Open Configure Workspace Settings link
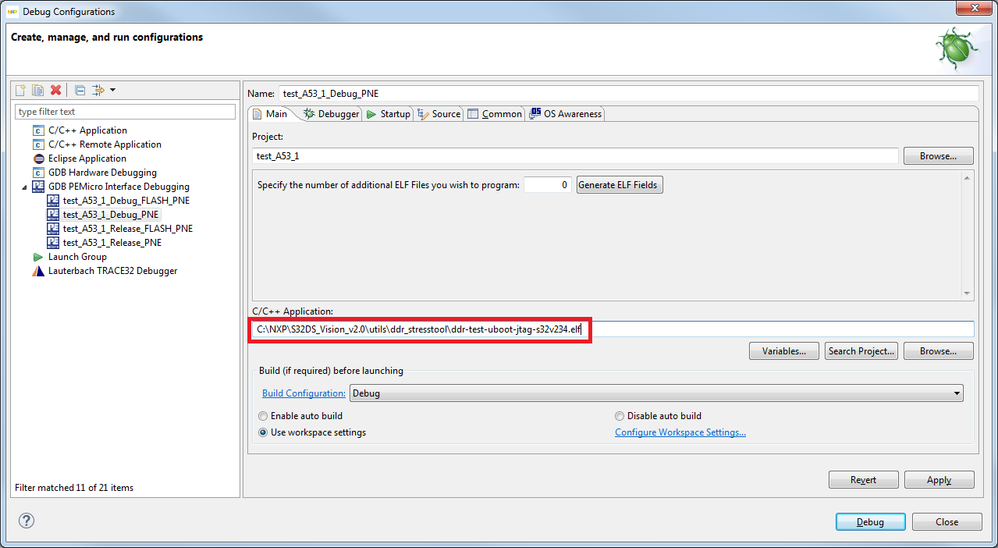998x548 pixels. coord(680,432)
